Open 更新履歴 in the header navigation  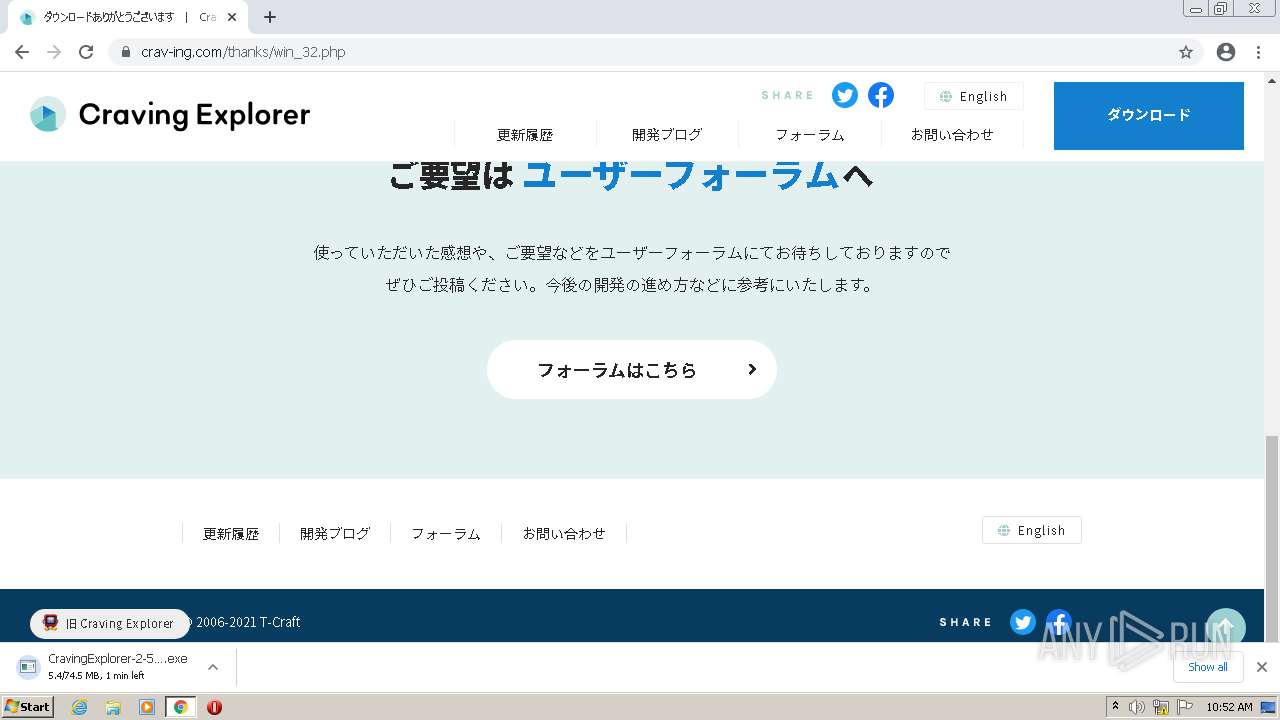tap(525, 134)
